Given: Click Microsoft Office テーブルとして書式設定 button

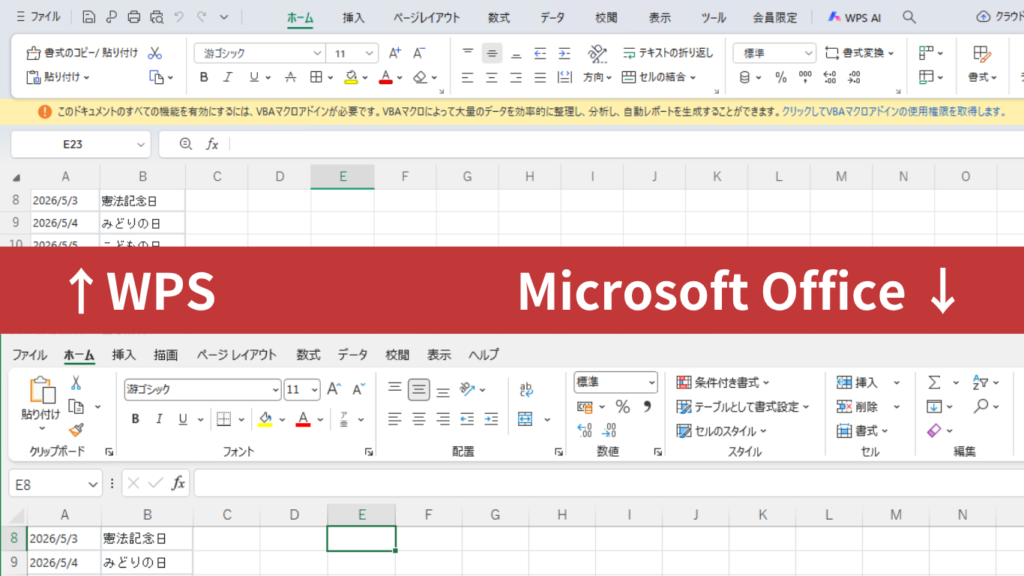Looking at the screenshot, I should [743, 407].
